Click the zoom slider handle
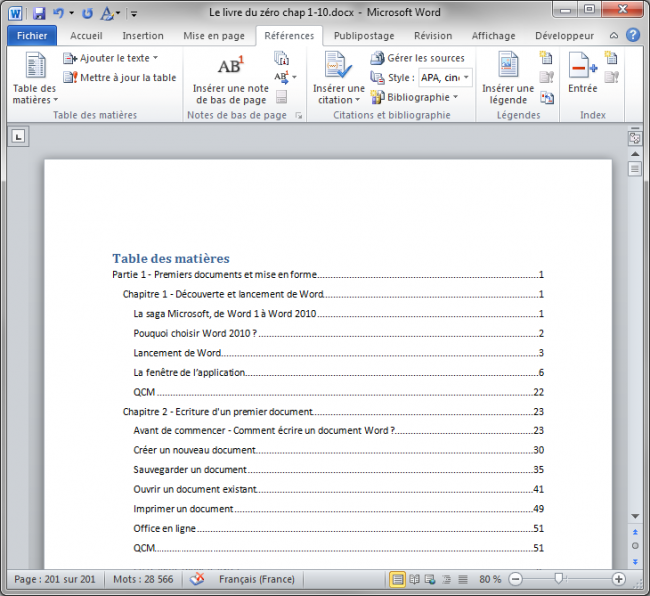The height and width of the screenshot is (596, 650). click(559, 579)
